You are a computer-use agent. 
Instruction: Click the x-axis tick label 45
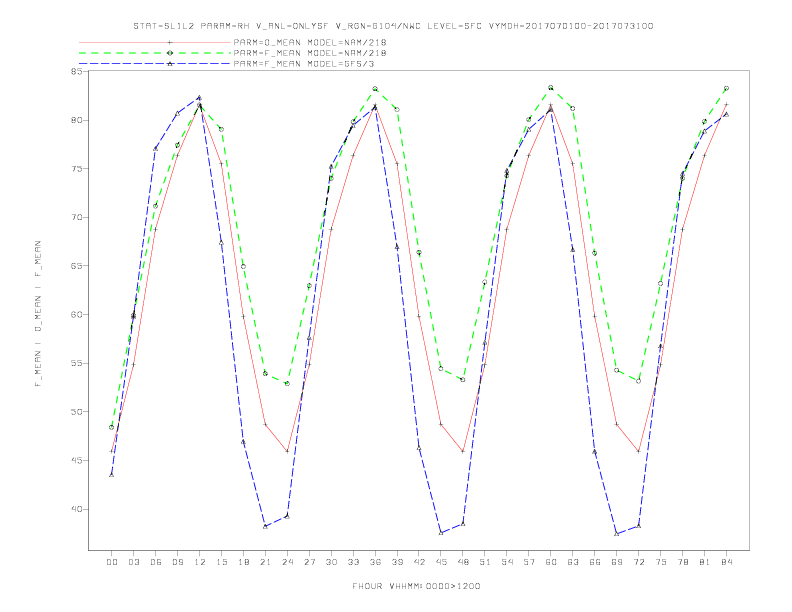441,562
